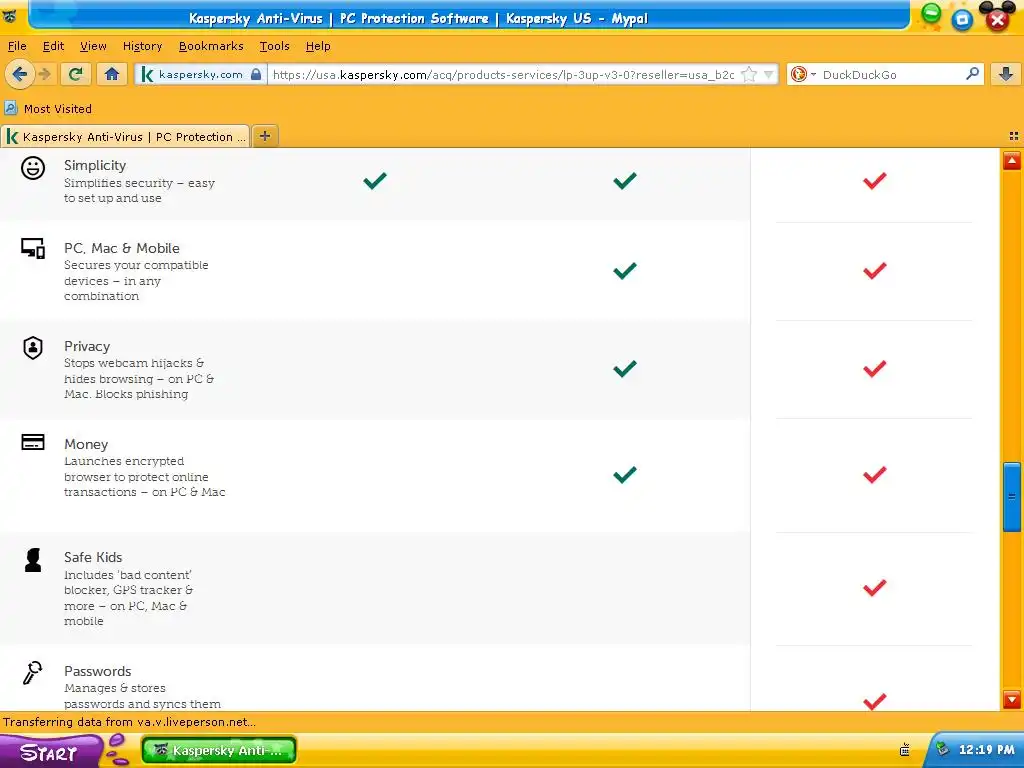
Task: Go back to the previous page
Action: [x=20, y=74]
